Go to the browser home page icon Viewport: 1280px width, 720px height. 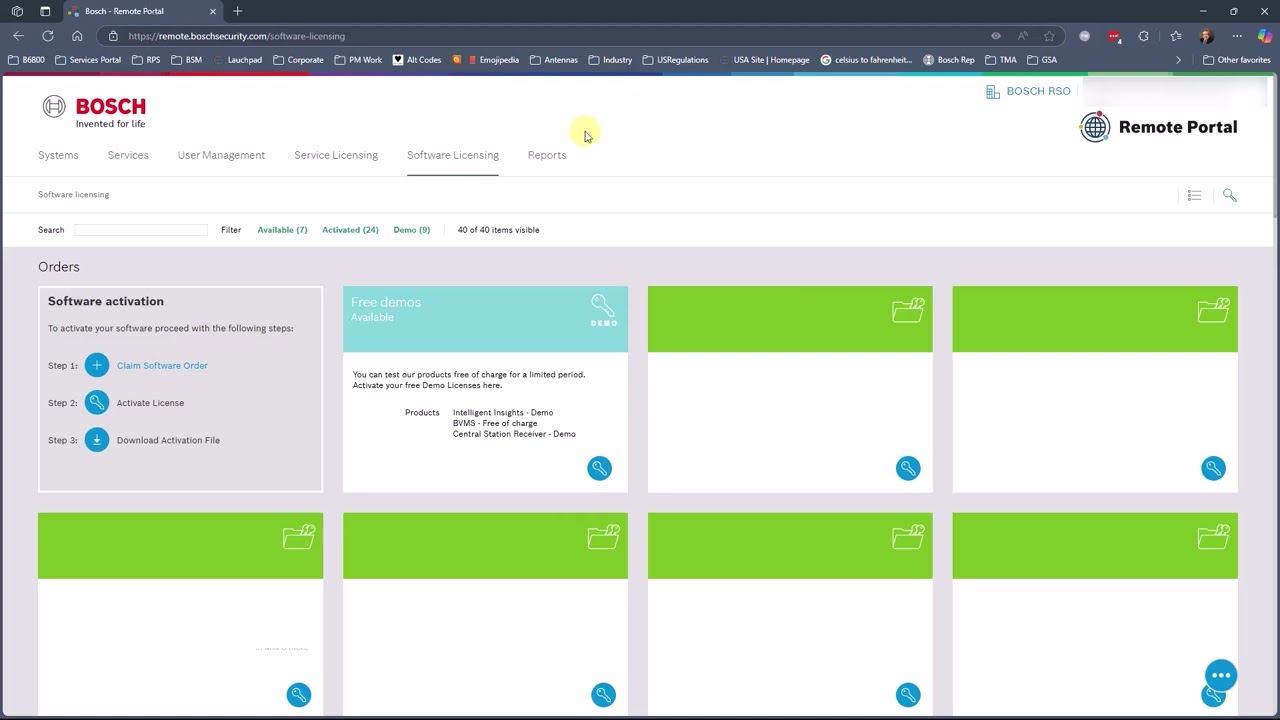[77, 36]
